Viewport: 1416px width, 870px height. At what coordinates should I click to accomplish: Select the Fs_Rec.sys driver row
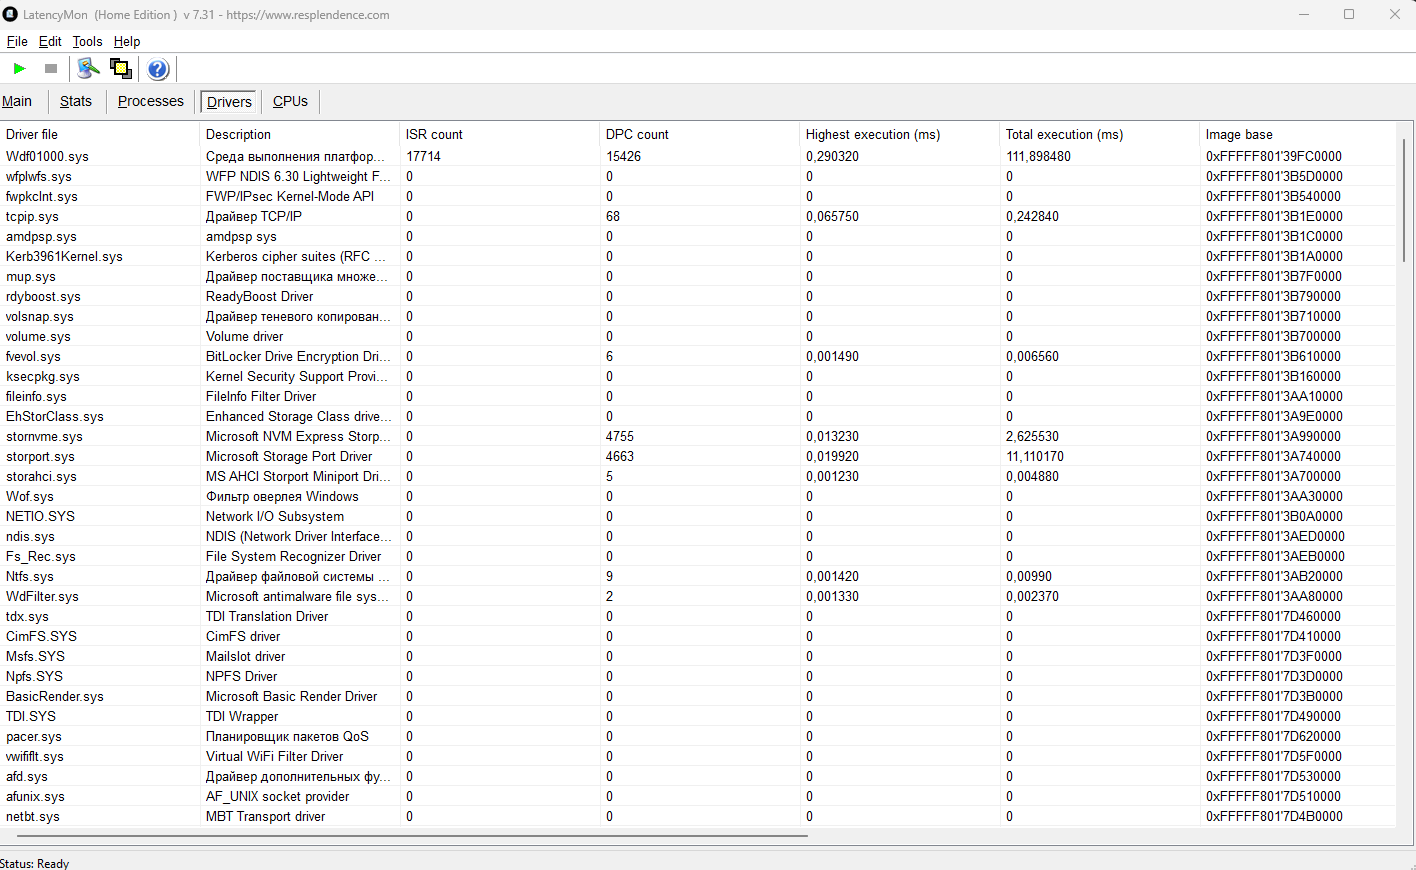698,556
